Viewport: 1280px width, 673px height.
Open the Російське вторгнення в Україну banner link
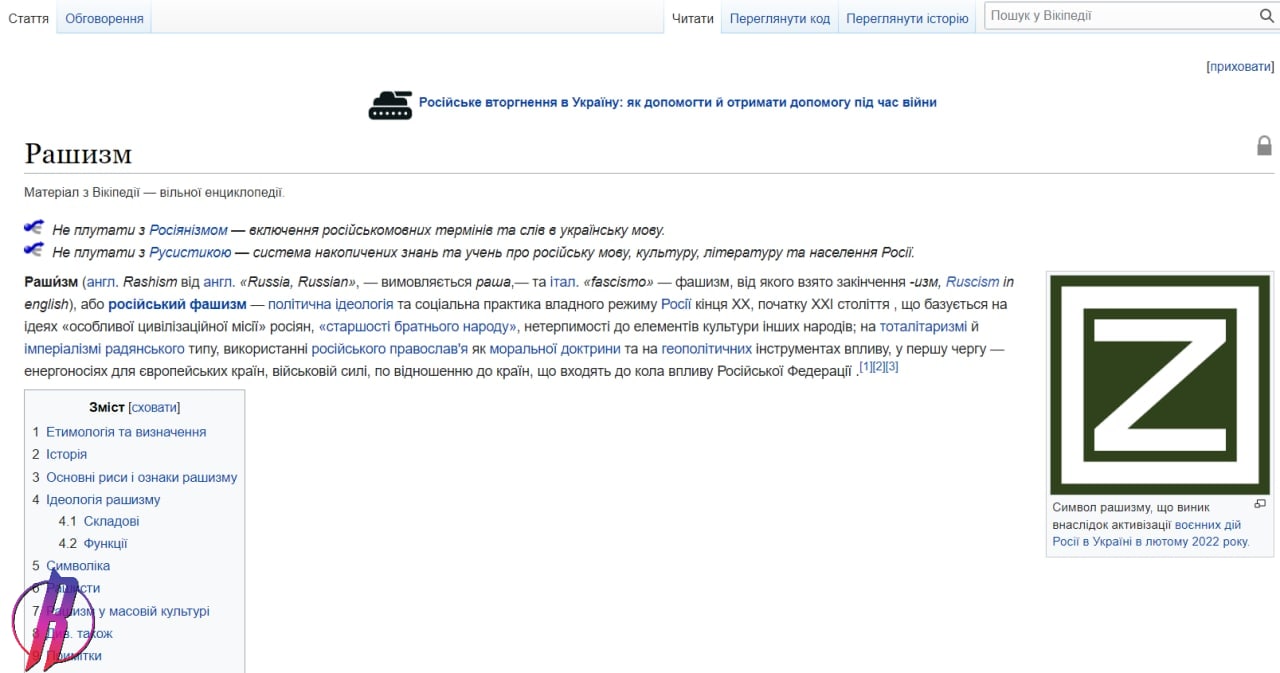coord(677,102)
